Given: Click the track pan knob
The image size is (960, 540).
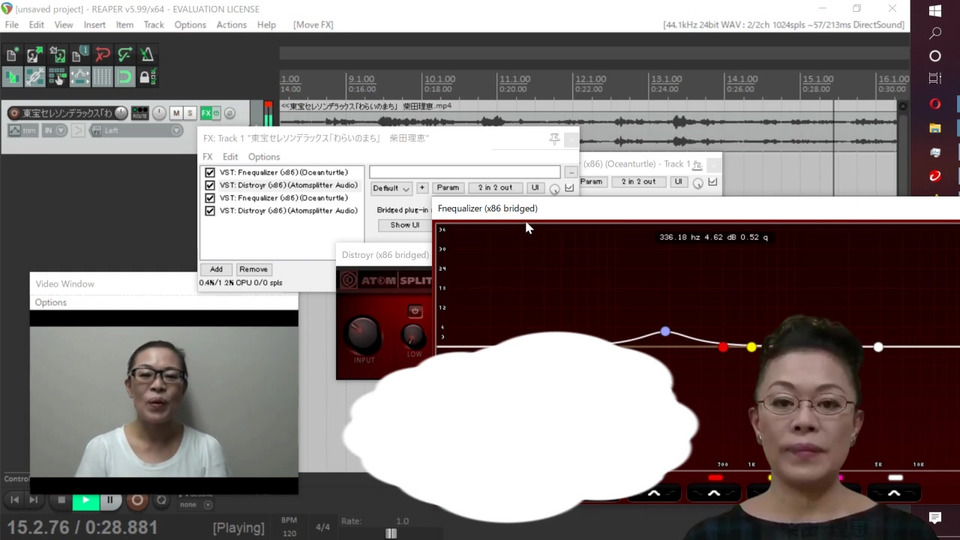Looking at the screenshot, I should 159,113.
